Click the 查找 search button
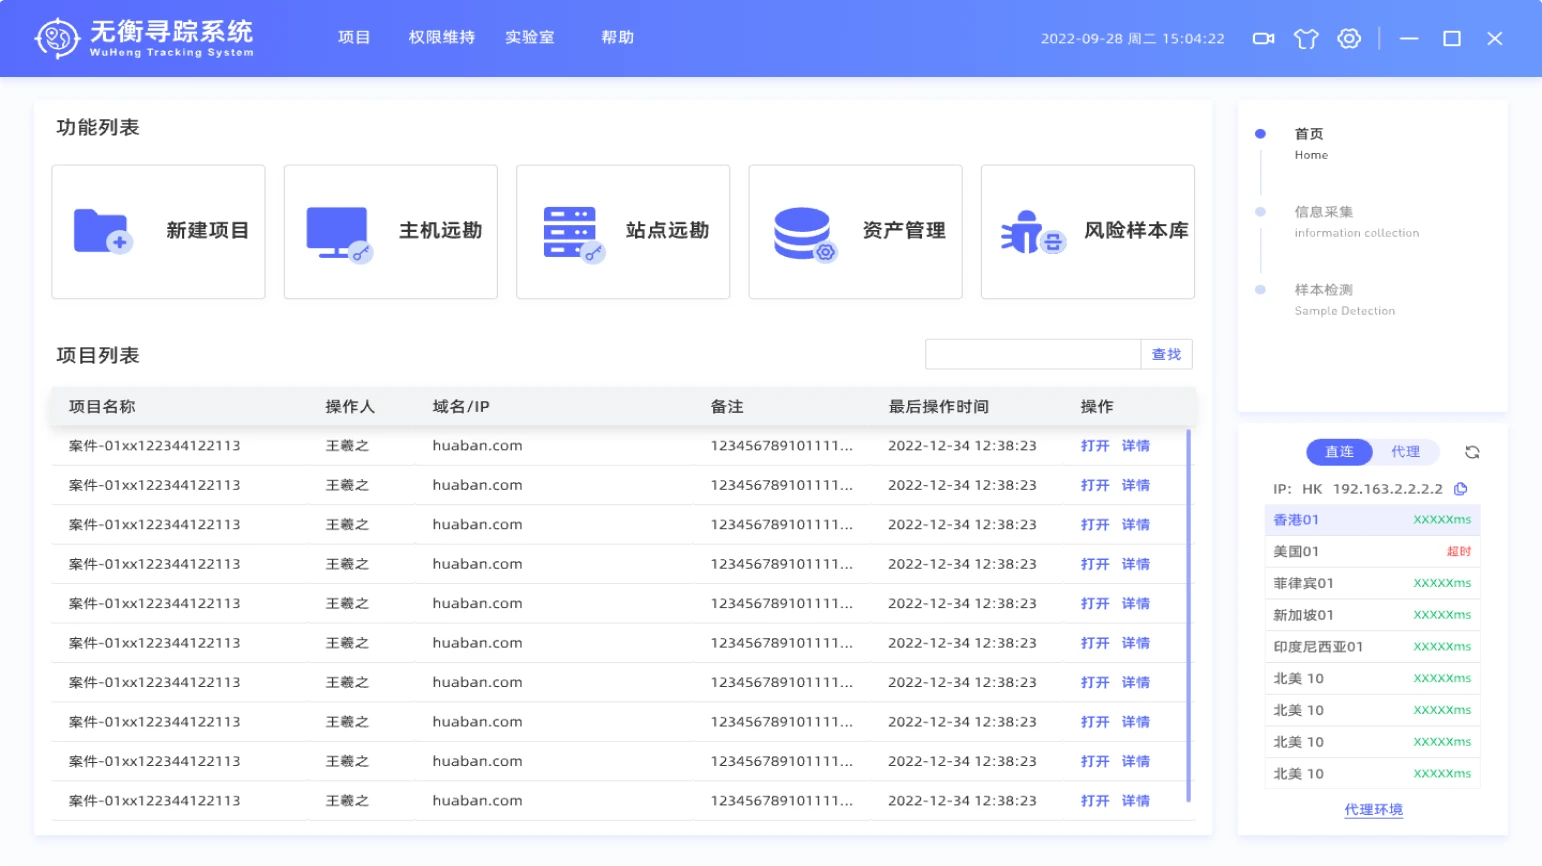The width and height of the screenshot is (1542, 866). coord(1166,354)
